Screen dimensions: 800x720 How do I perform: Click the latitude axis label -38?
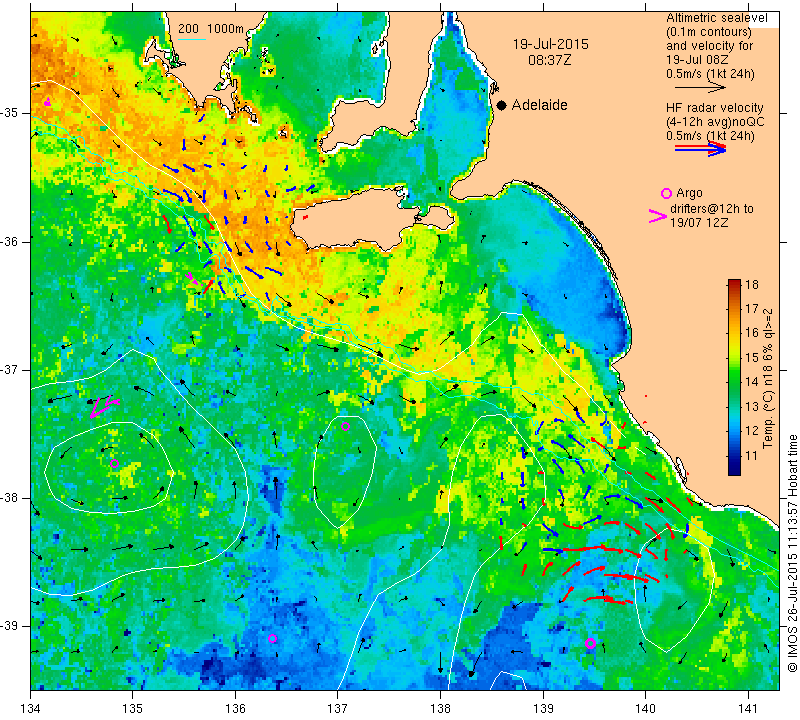tap(9, 498)
